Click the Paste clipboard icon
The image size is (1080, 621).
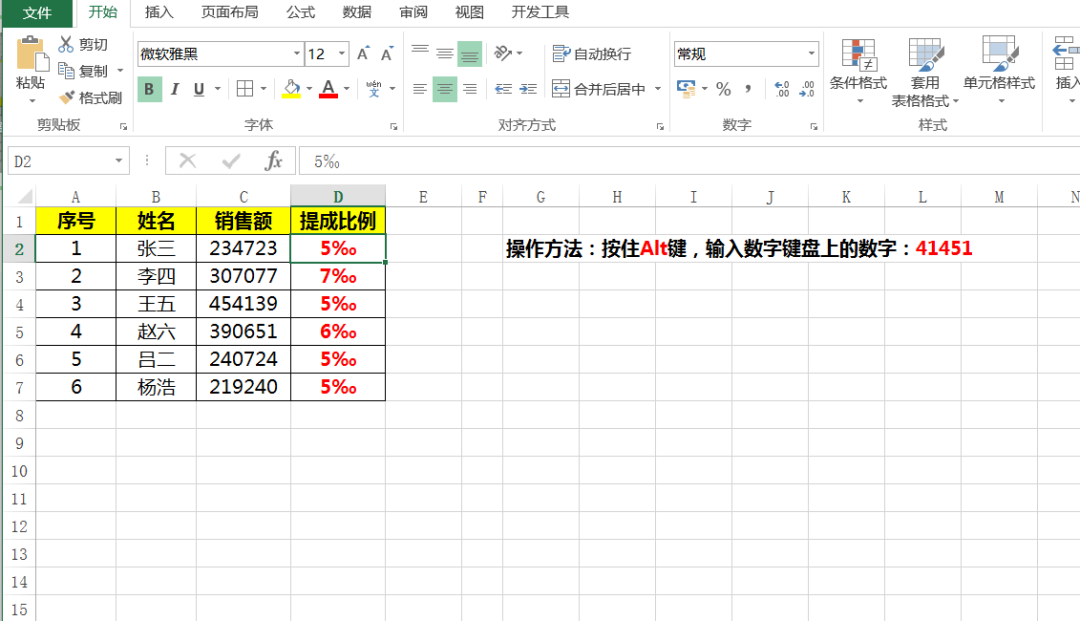31,54
